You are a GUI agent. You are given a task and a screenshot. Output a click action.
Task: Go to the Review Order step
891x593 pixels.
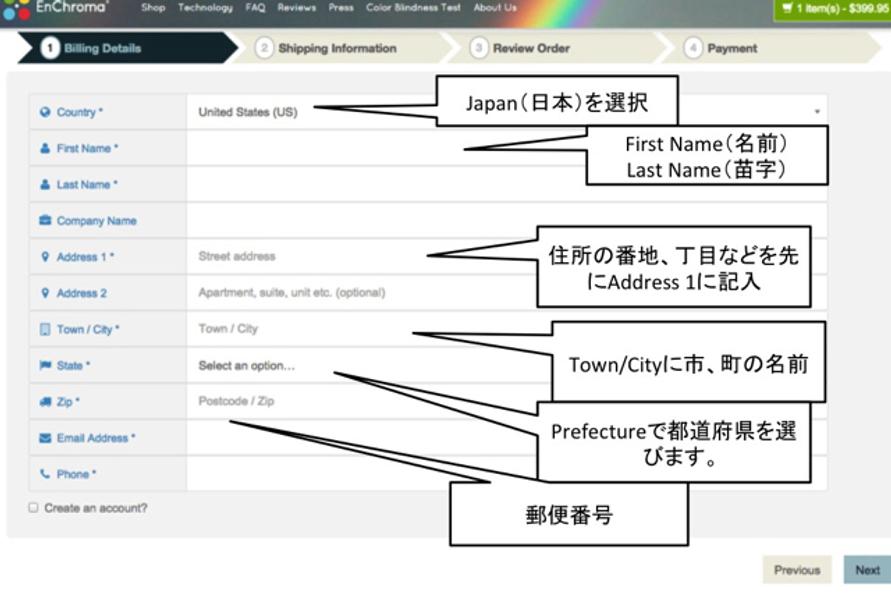(557, 48)
